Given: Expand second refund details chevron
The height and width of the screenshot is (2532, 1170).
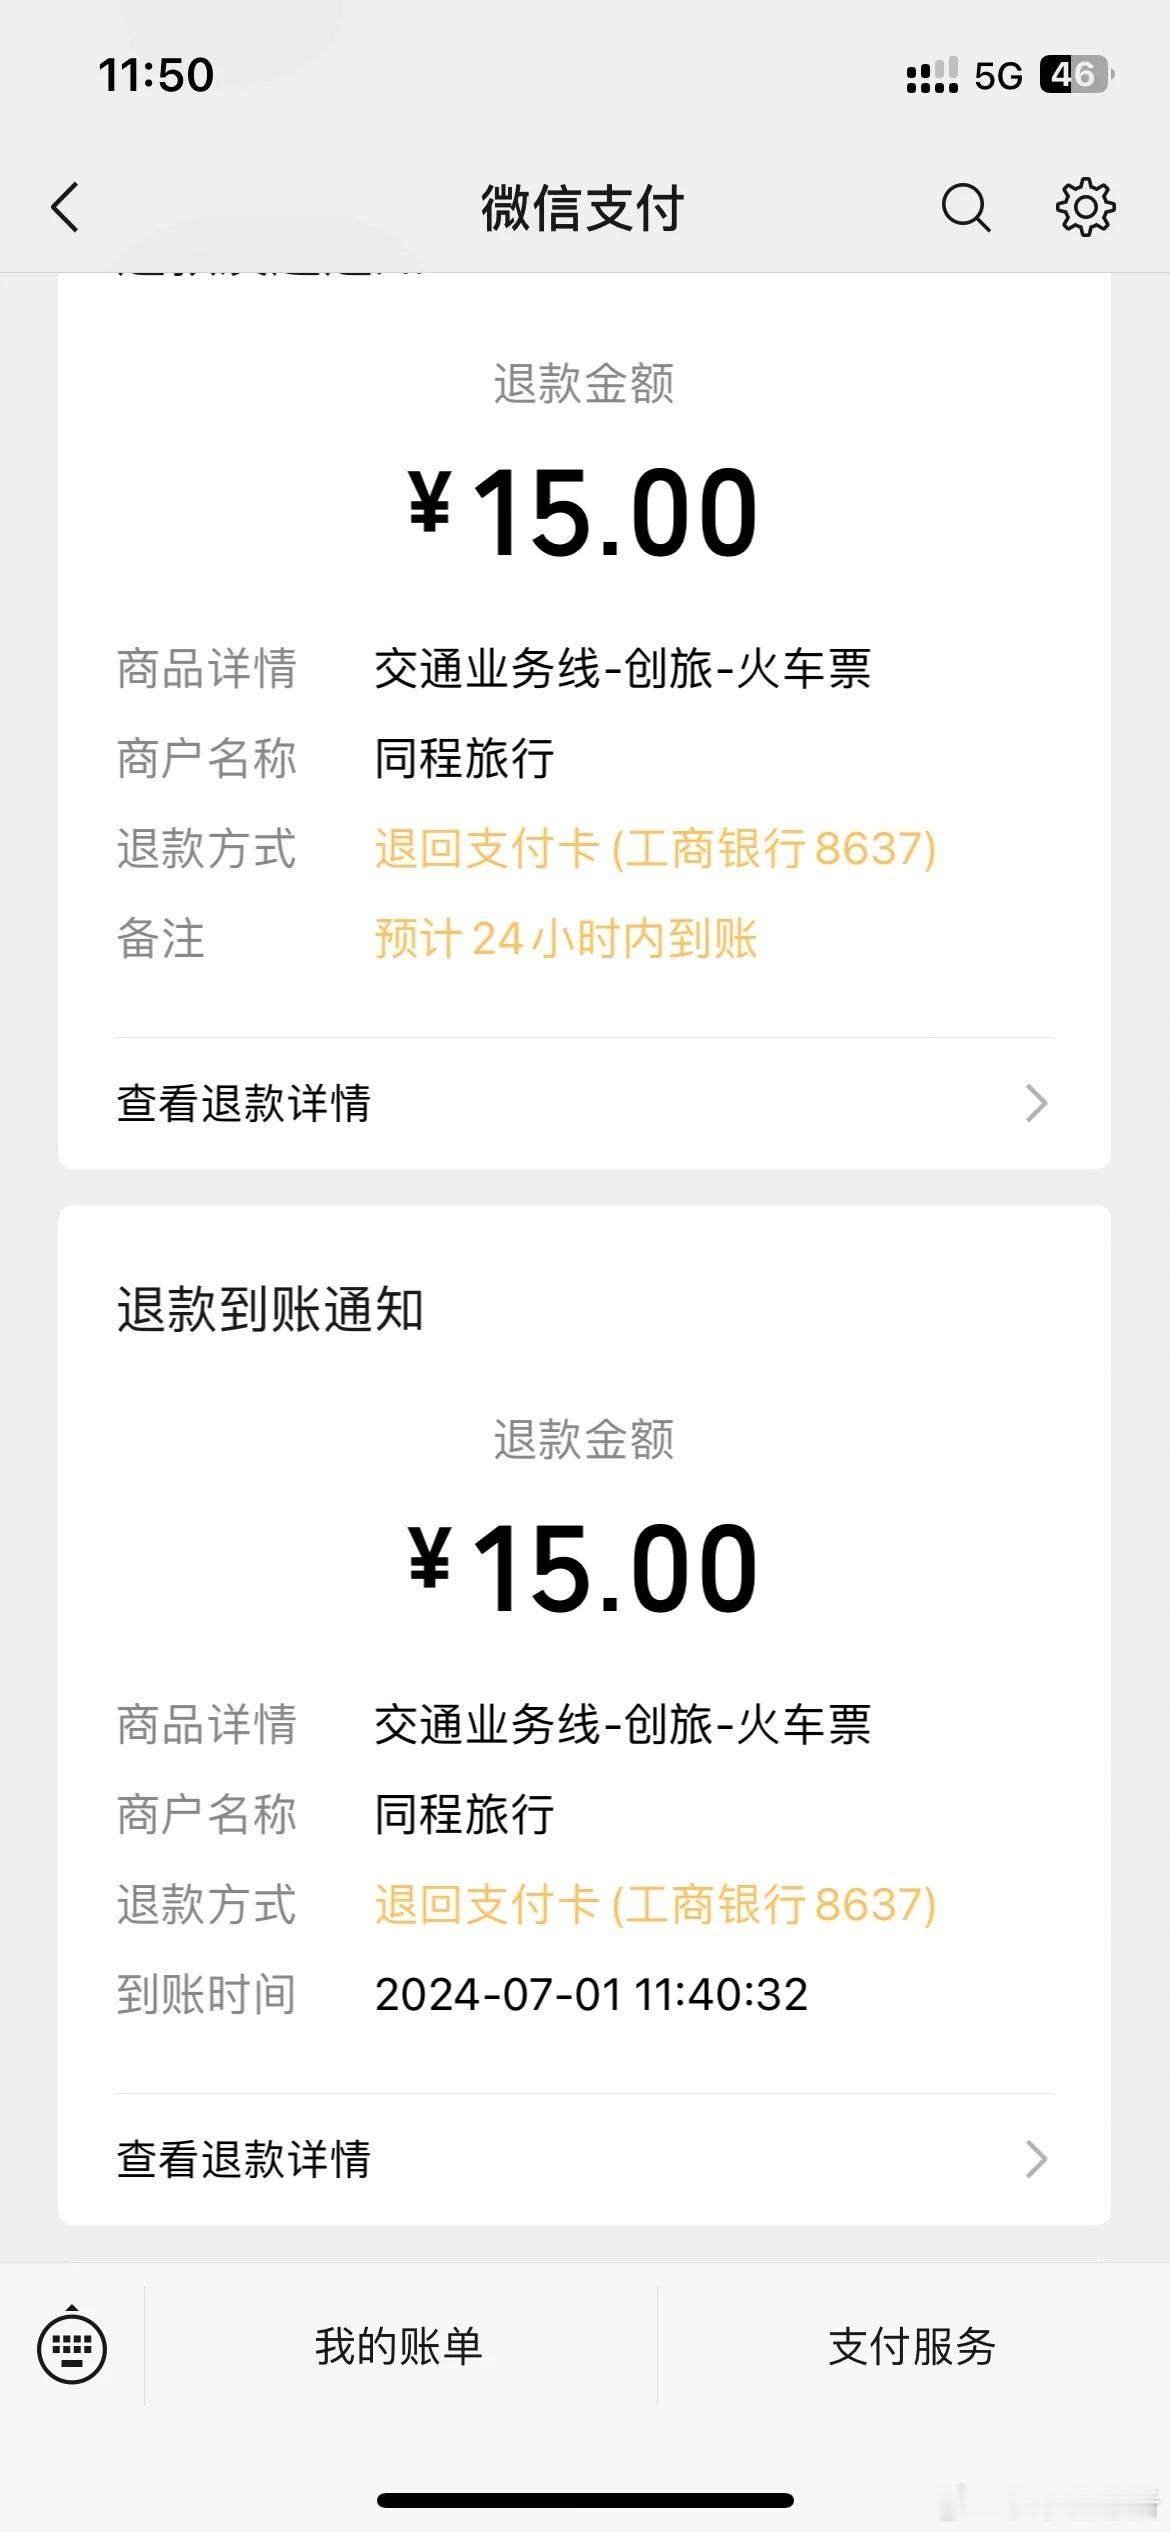Looking at the screenshot, I should 1037,2159.
